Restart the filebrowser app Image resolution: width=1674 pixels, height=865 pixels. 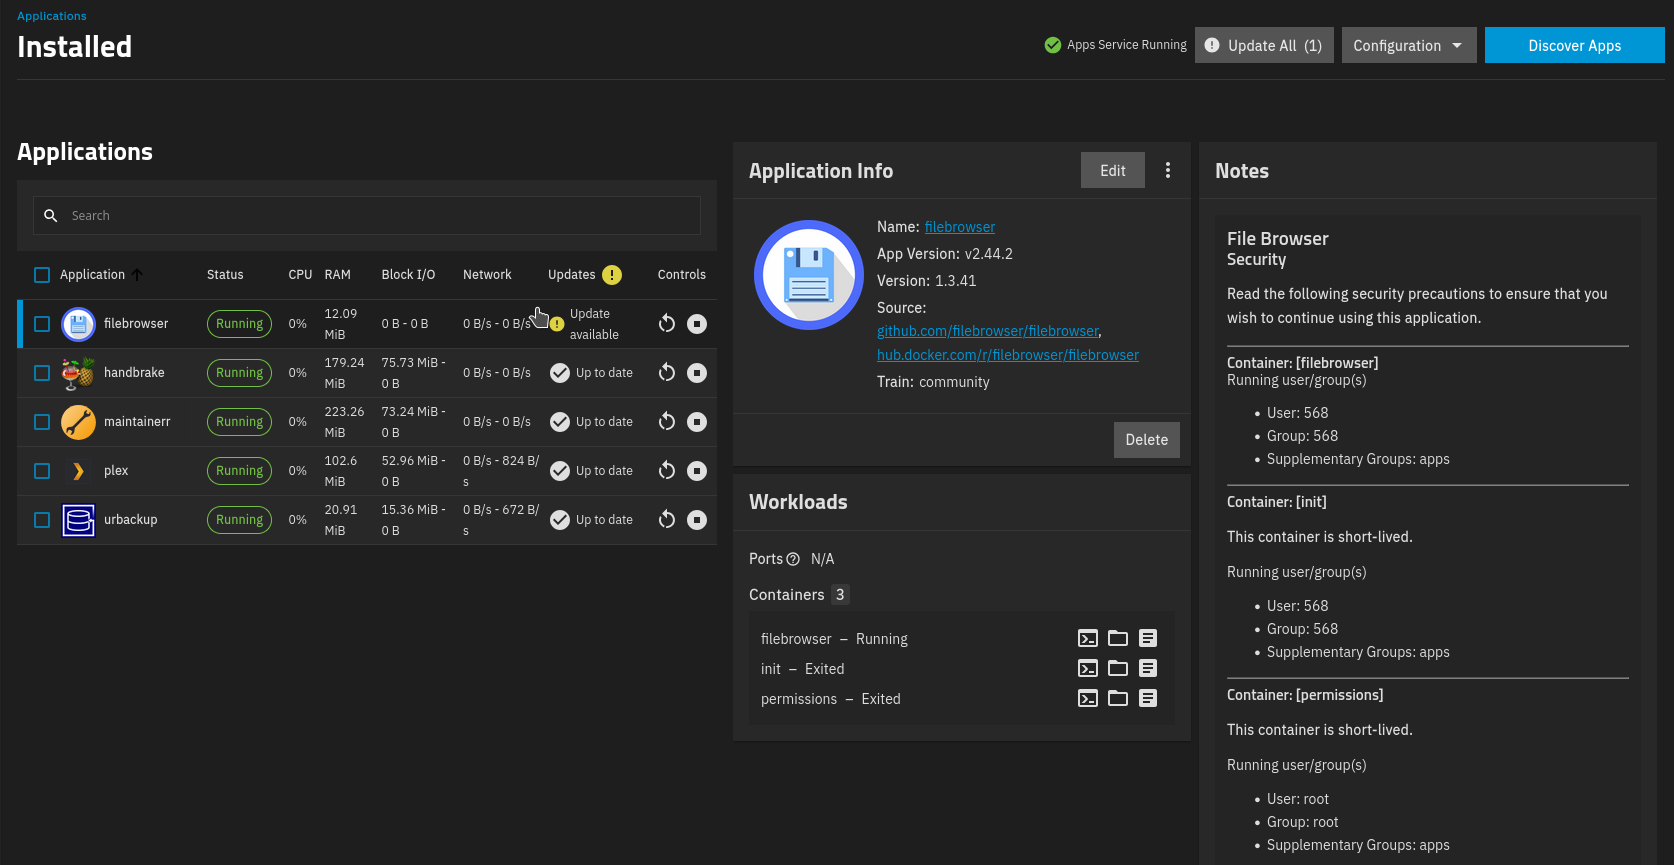coord(667,324)
